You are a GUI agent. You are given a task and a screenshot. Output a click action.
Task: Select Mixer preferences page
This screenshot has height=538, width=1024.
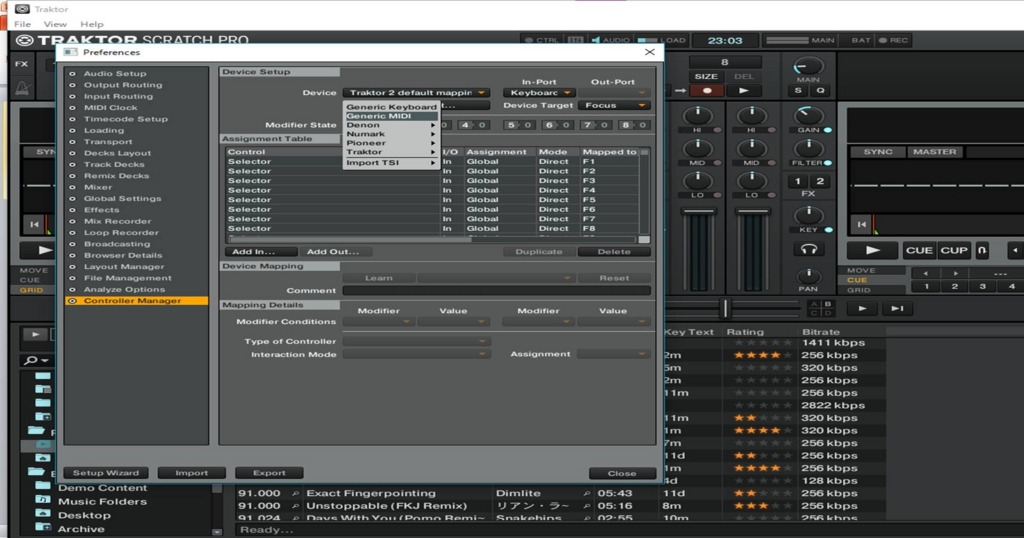click(98, 187)
